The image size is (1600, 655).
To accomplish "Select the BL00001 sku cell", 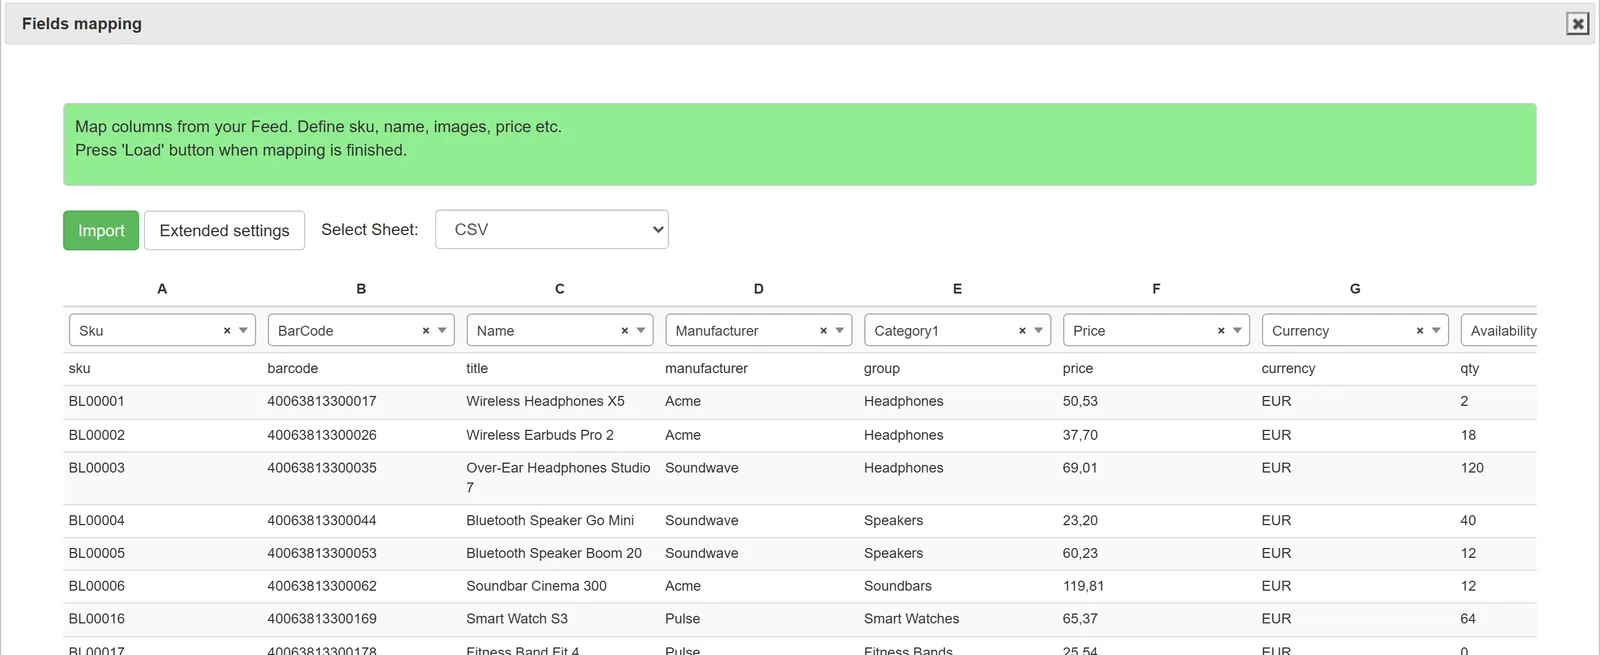I will pos(97,401).
